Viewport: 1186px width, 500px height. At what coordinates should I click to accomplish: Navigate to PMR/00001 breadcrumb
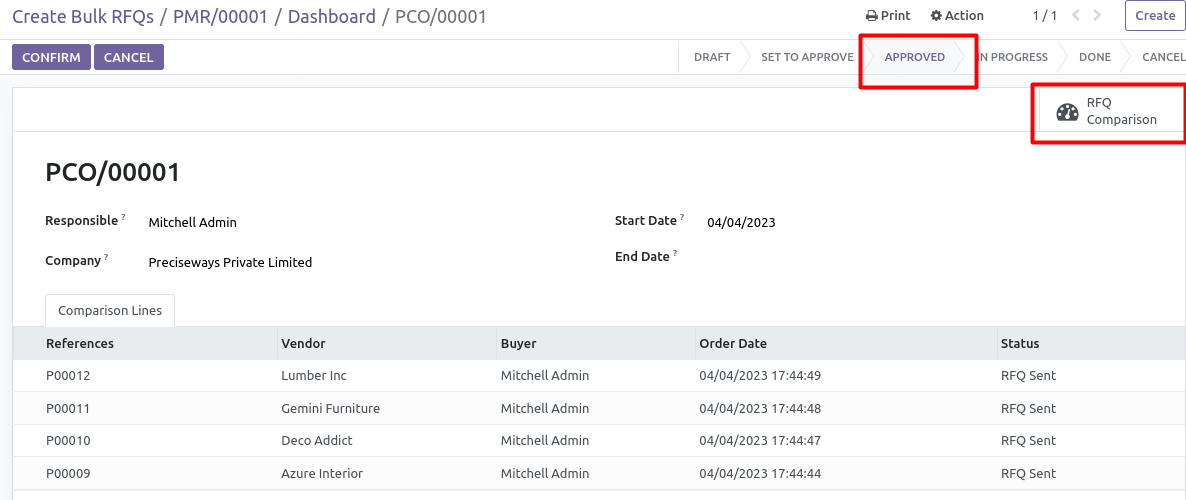(x=221, y=16)
